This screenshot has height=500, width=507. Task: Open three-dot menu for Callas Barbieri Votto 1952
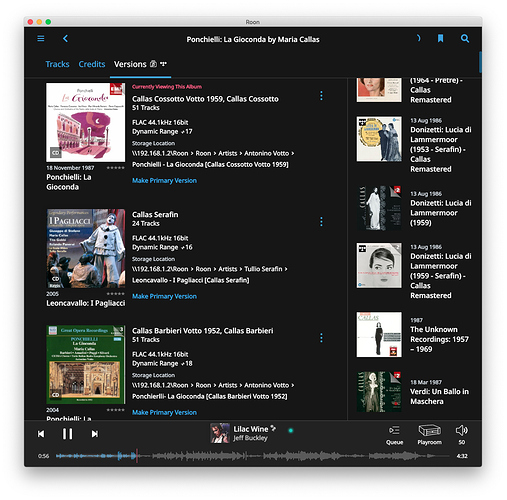(321, 338)
